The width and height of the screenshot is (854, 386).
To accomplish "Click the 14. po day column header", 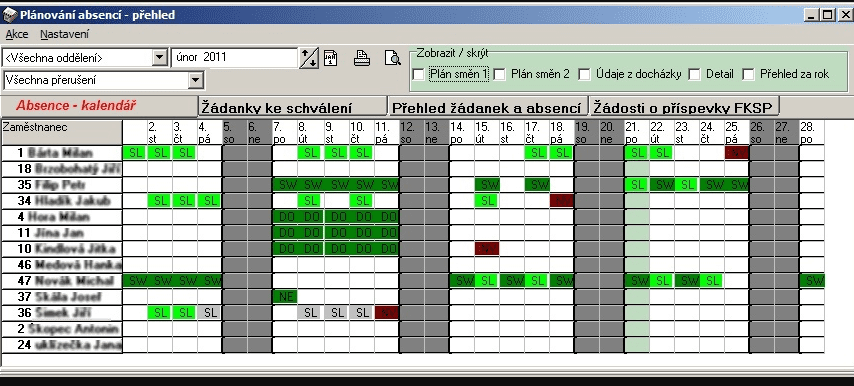I will pyautogui.click(x=461, y=132).
